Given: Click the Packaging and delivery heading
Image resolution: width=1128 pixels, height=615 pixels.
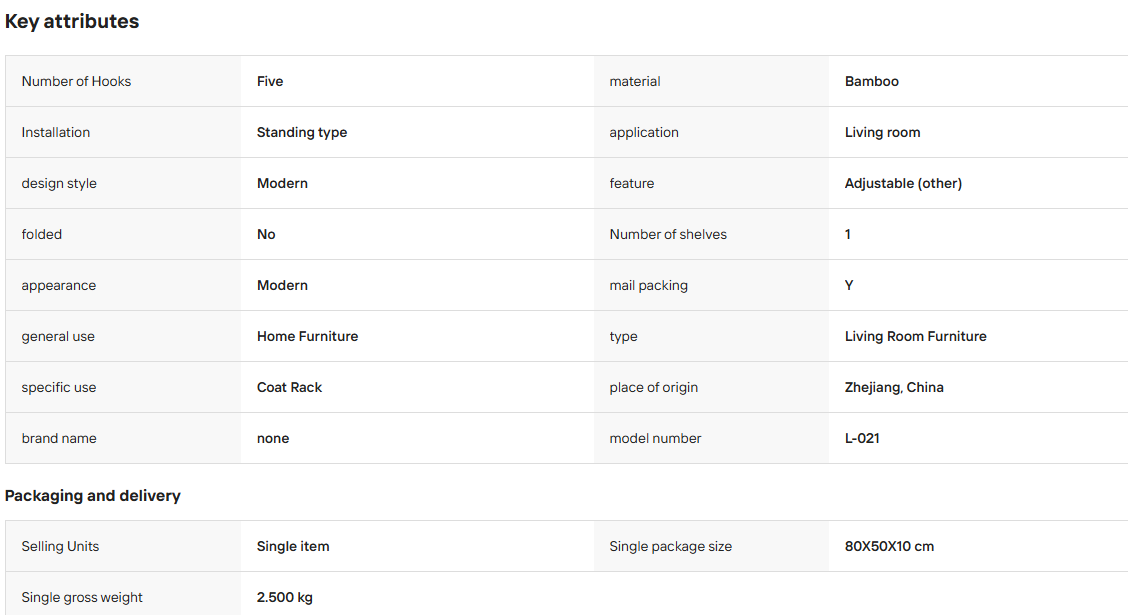Looking at the screenshot, I should click(92, 496).
